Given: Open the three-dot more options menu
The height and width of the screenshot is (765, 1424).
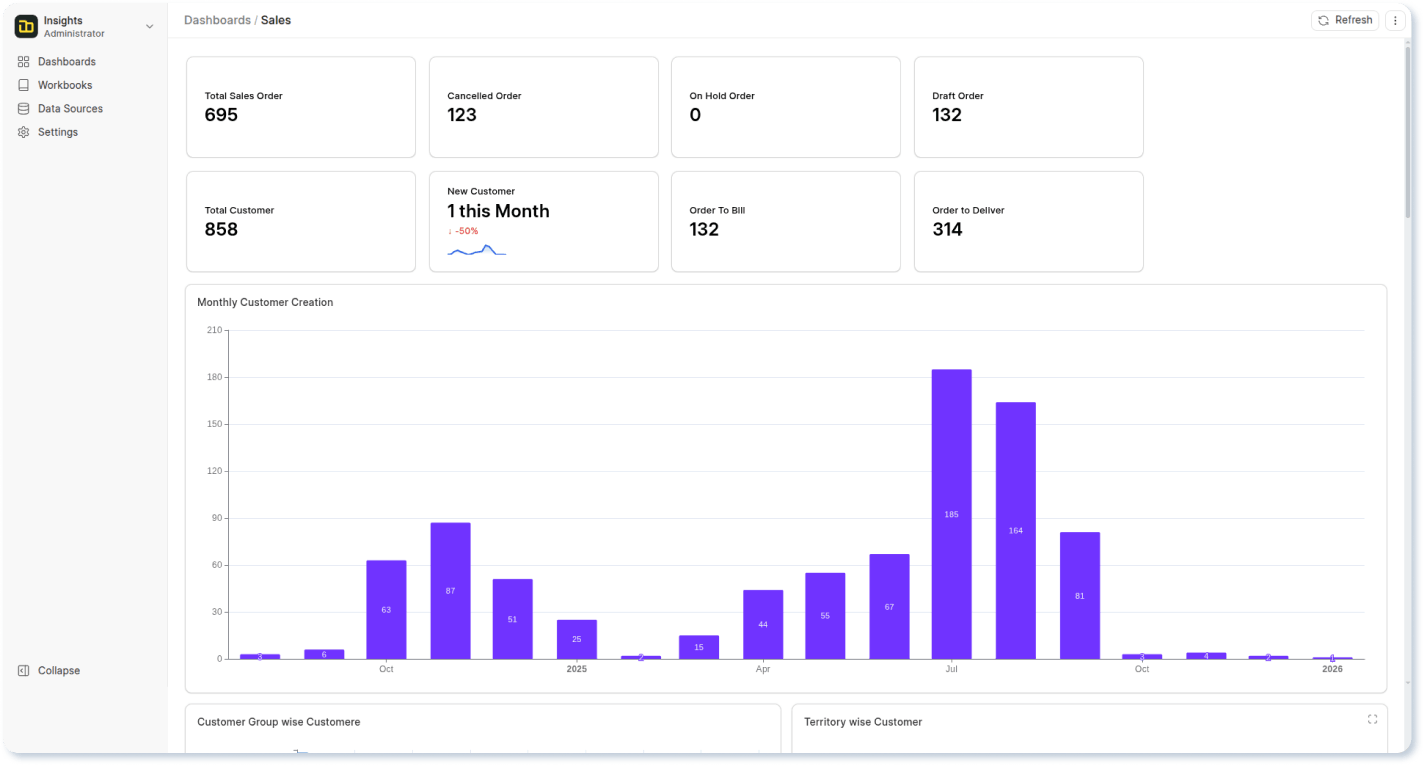Looking at the screenshot, I should point(1395,20).
